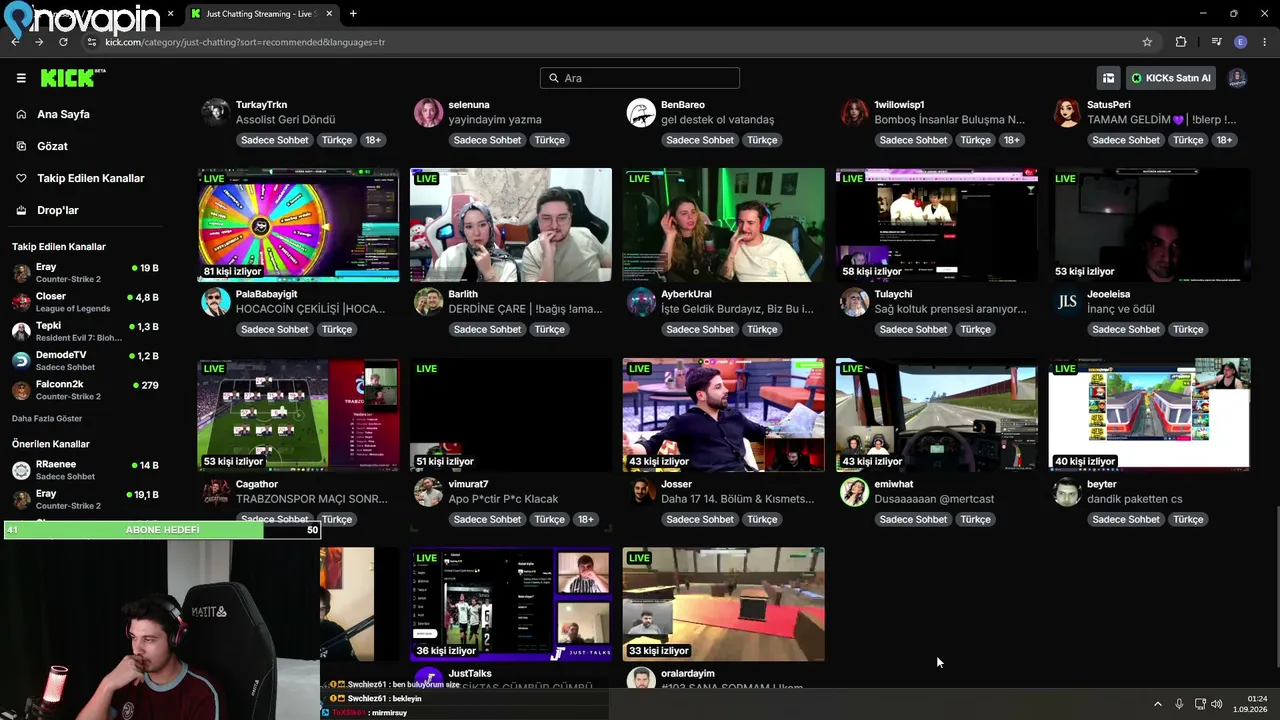
Task: Open stream title 'Assolist Geri Döndü'
Action: pos(285,120)
